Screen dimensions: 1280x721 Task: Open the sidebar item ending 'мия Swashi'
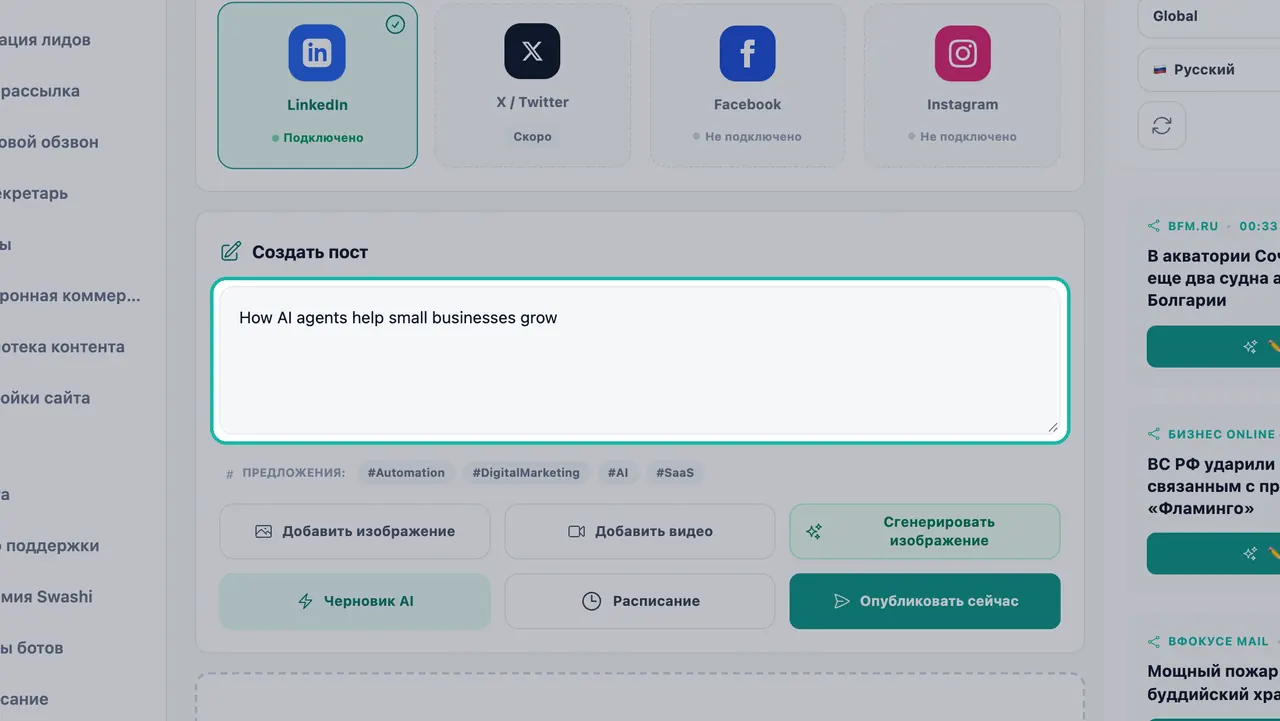pyautogui.click(x=46, y=597)
